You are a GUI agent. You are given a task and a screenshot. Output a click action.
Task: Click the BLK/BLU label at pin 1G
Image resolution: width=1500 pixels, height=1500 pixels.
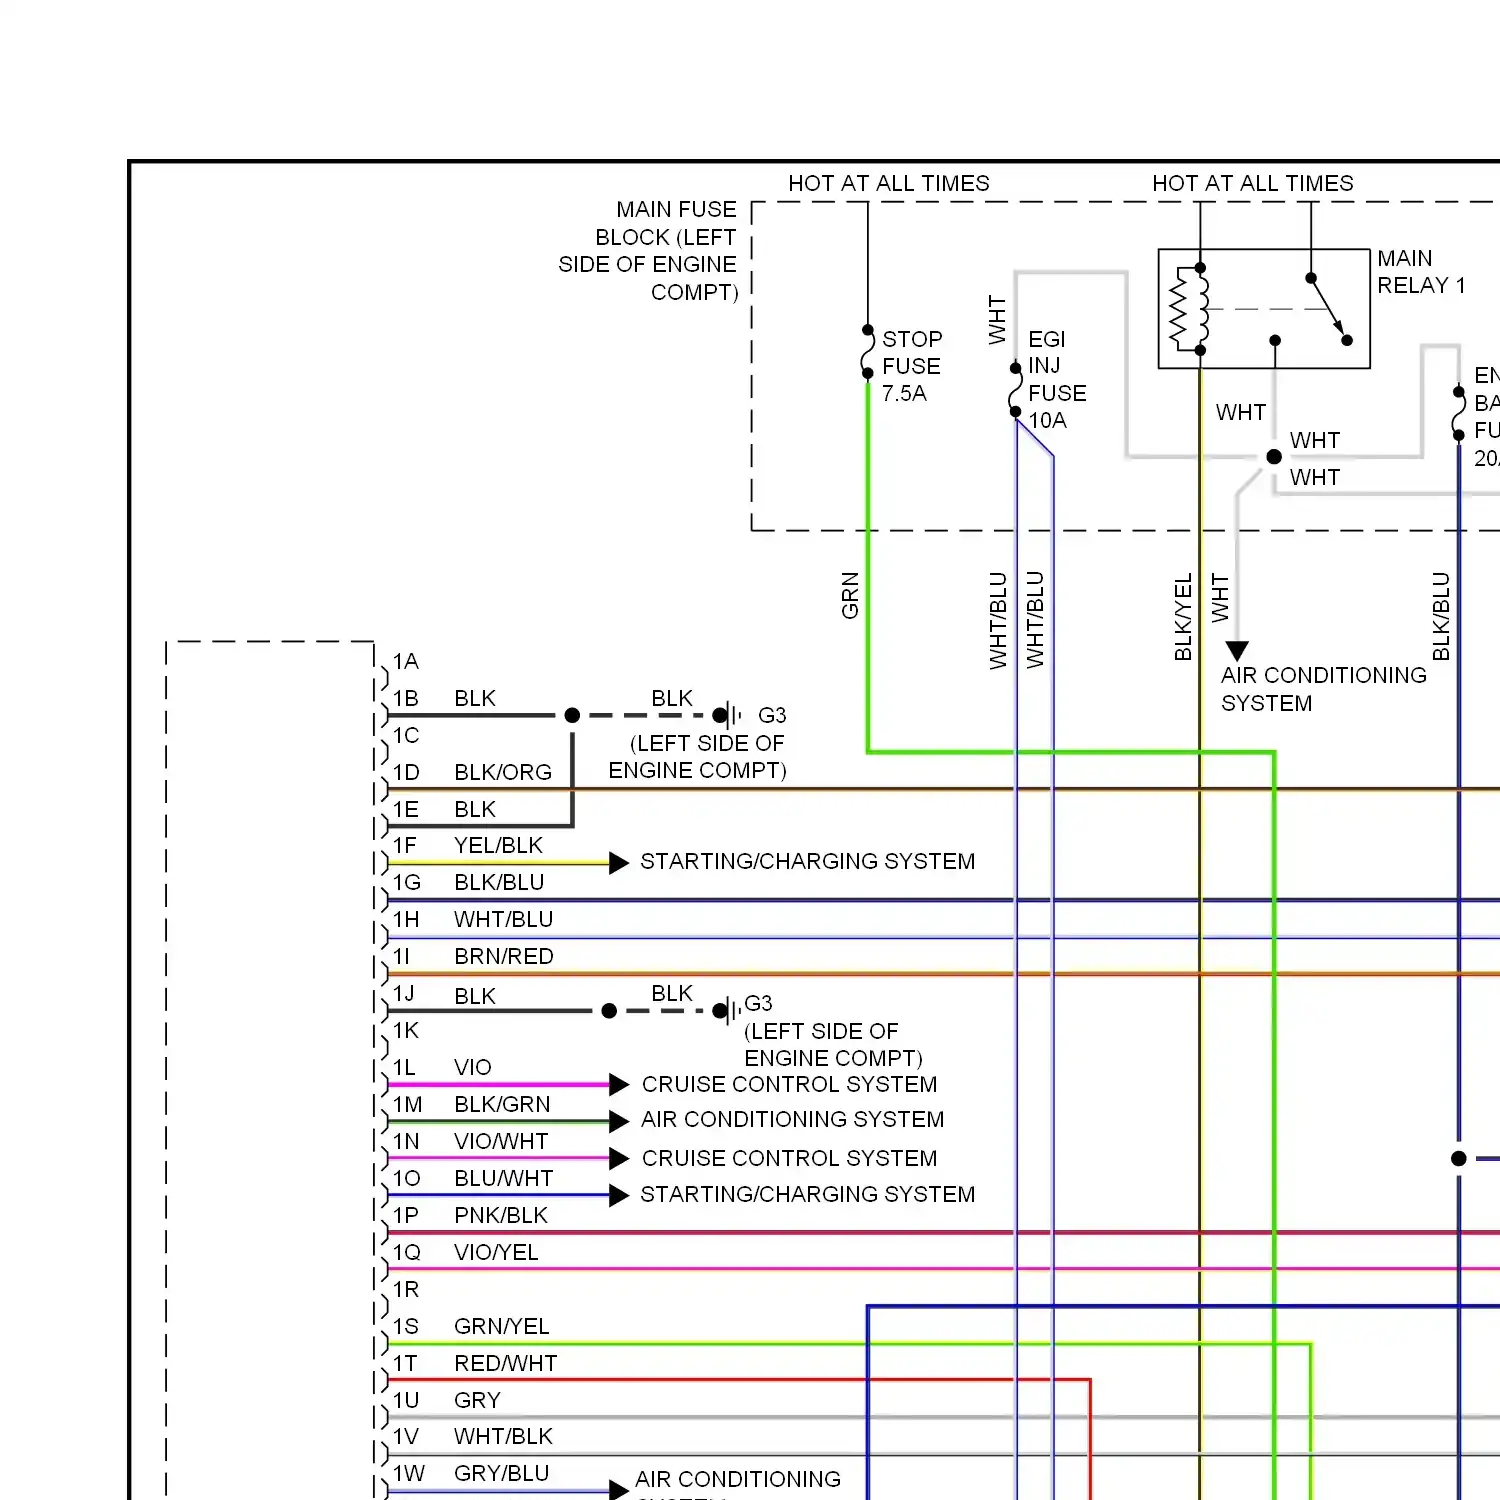[499, 882]
